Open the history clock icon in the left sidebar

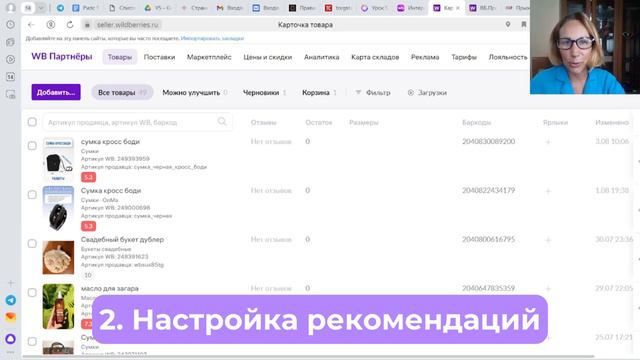pyautogui.click(x=11, y=24)
